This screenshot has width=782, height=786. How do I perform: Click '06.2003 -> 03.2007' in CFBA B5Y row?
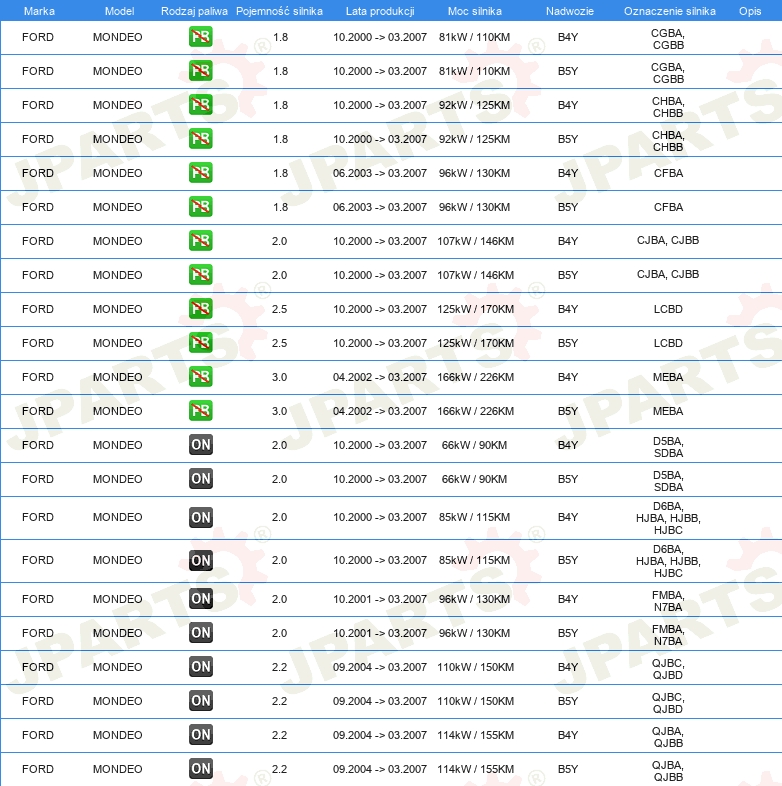380,207
